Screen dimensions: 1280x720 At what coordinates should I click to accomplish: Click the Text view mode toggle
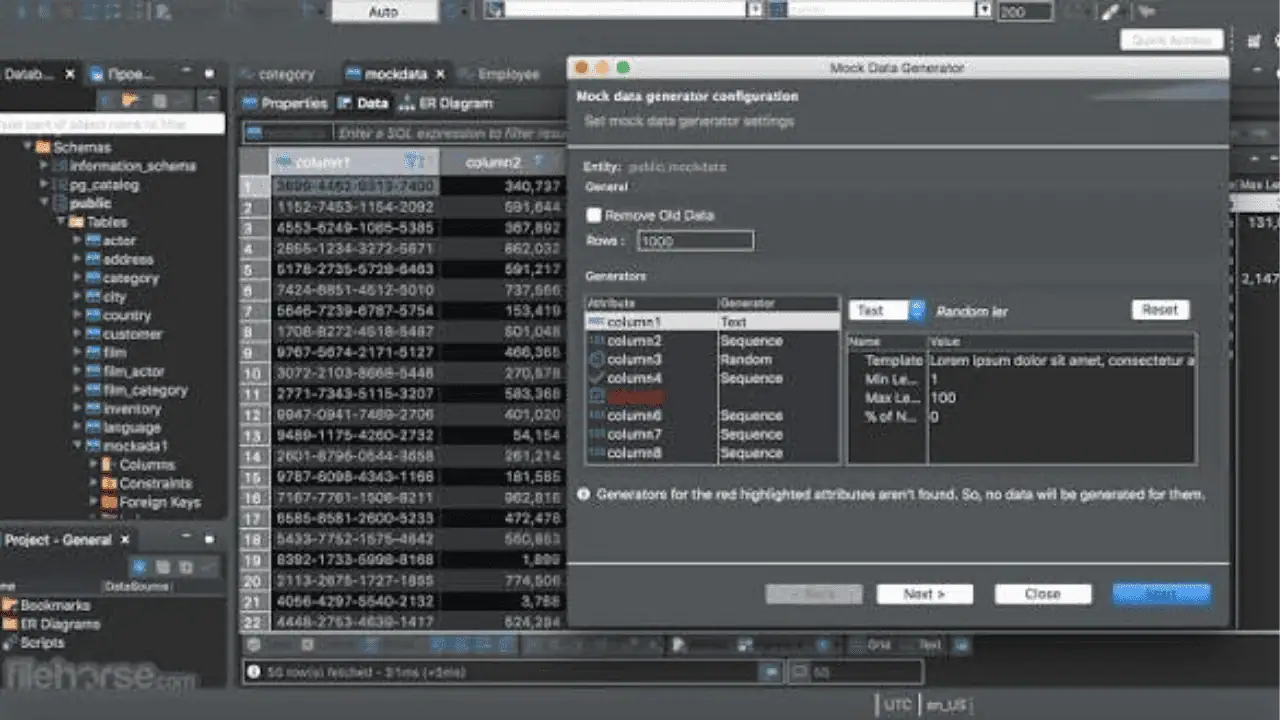tap(930, 645)
